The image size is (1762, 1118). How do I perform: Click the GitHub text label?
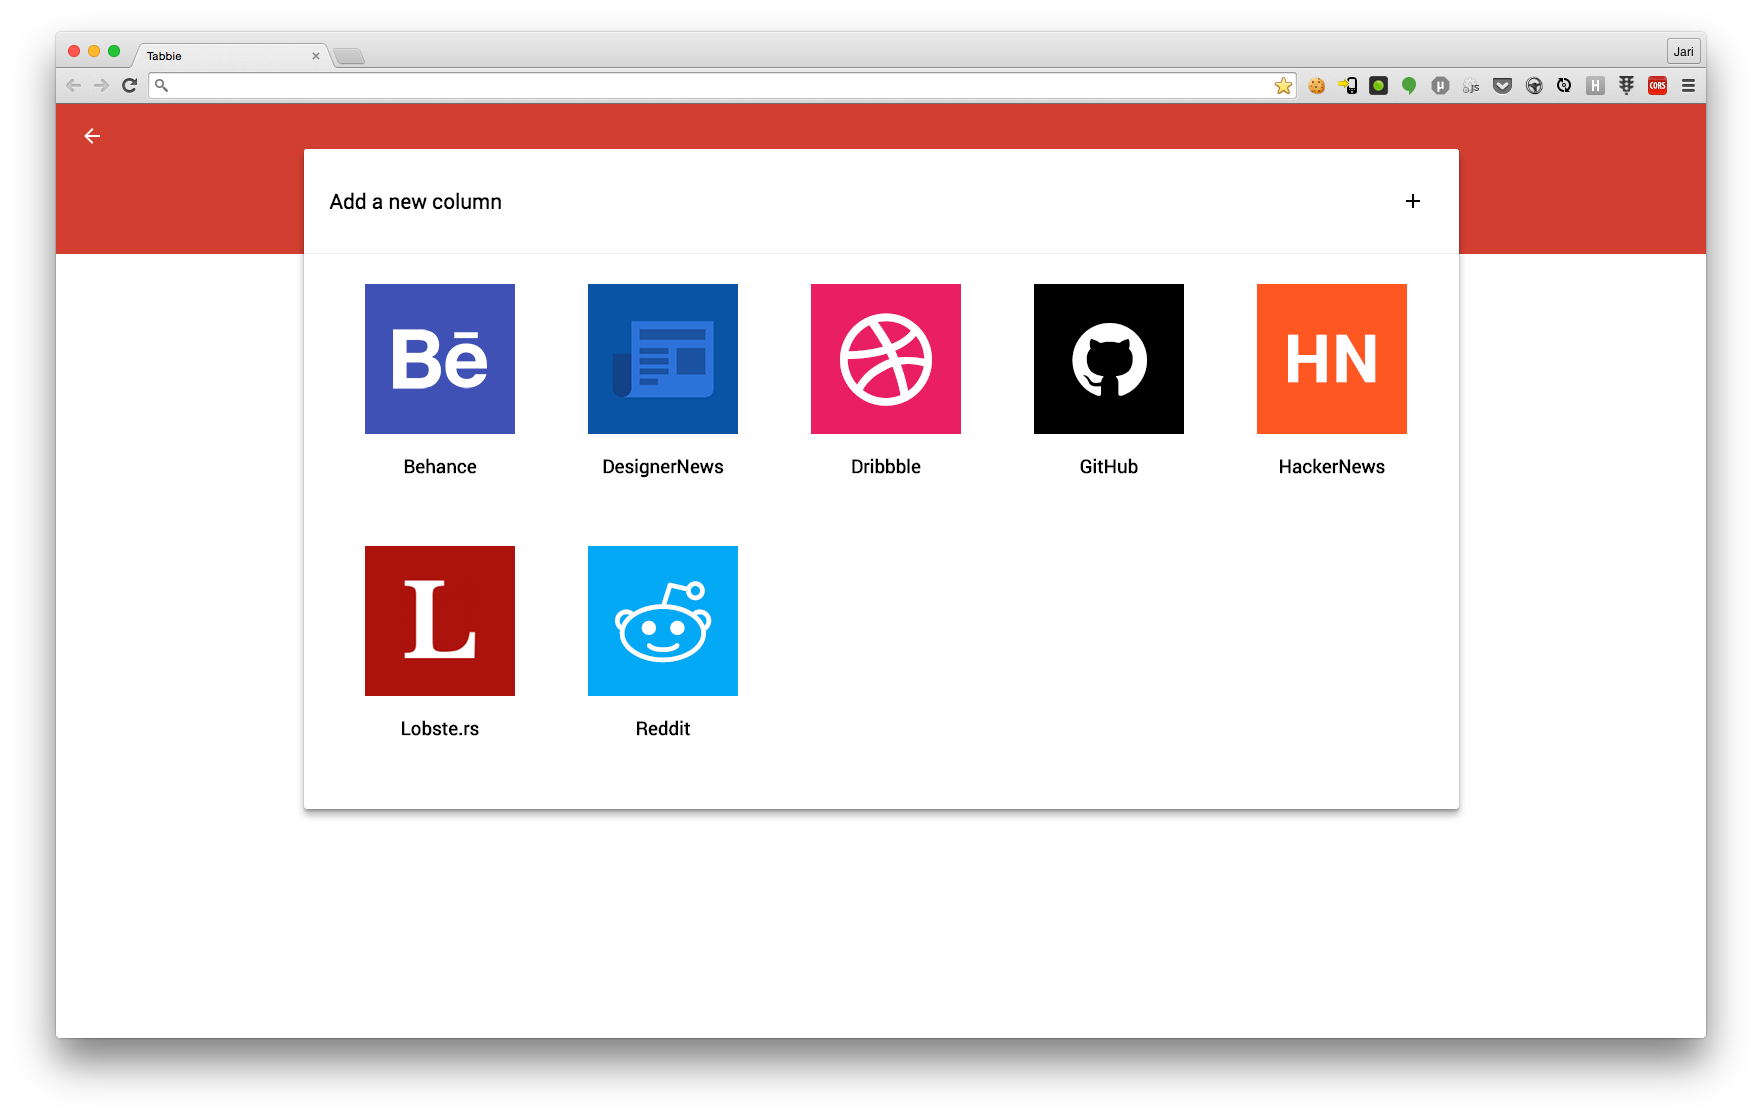click(1109, 467)
